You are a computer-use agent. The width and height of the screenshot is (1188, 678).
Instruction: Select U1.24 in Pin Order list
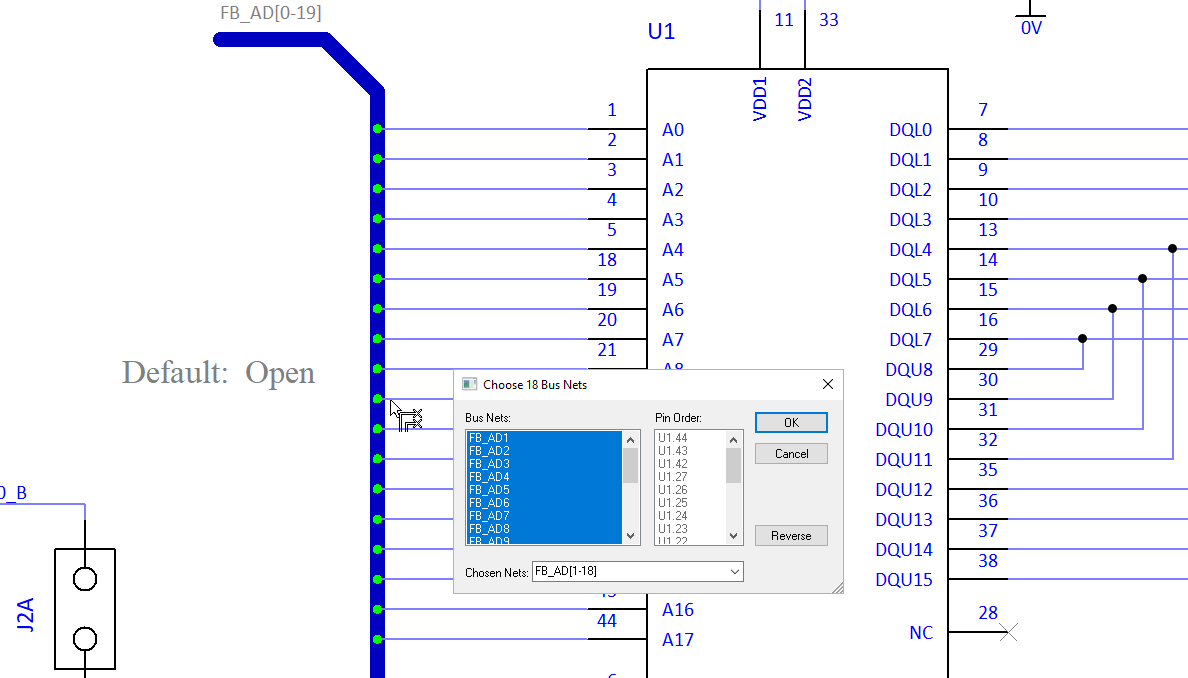tap(689, 515)
